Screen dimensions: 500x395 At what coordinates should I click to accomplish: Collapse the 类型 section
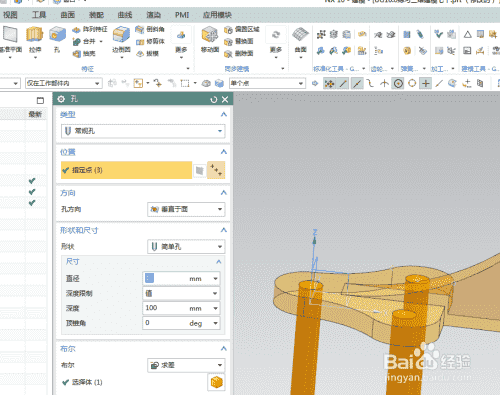(x=224, y=114)
